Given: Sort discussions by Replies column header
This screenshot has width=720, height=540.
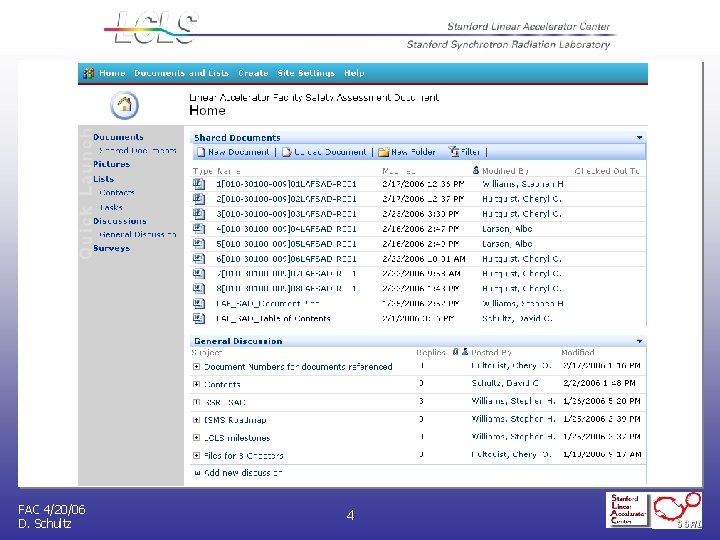Looking at the screenshot, I should [431, 352].
